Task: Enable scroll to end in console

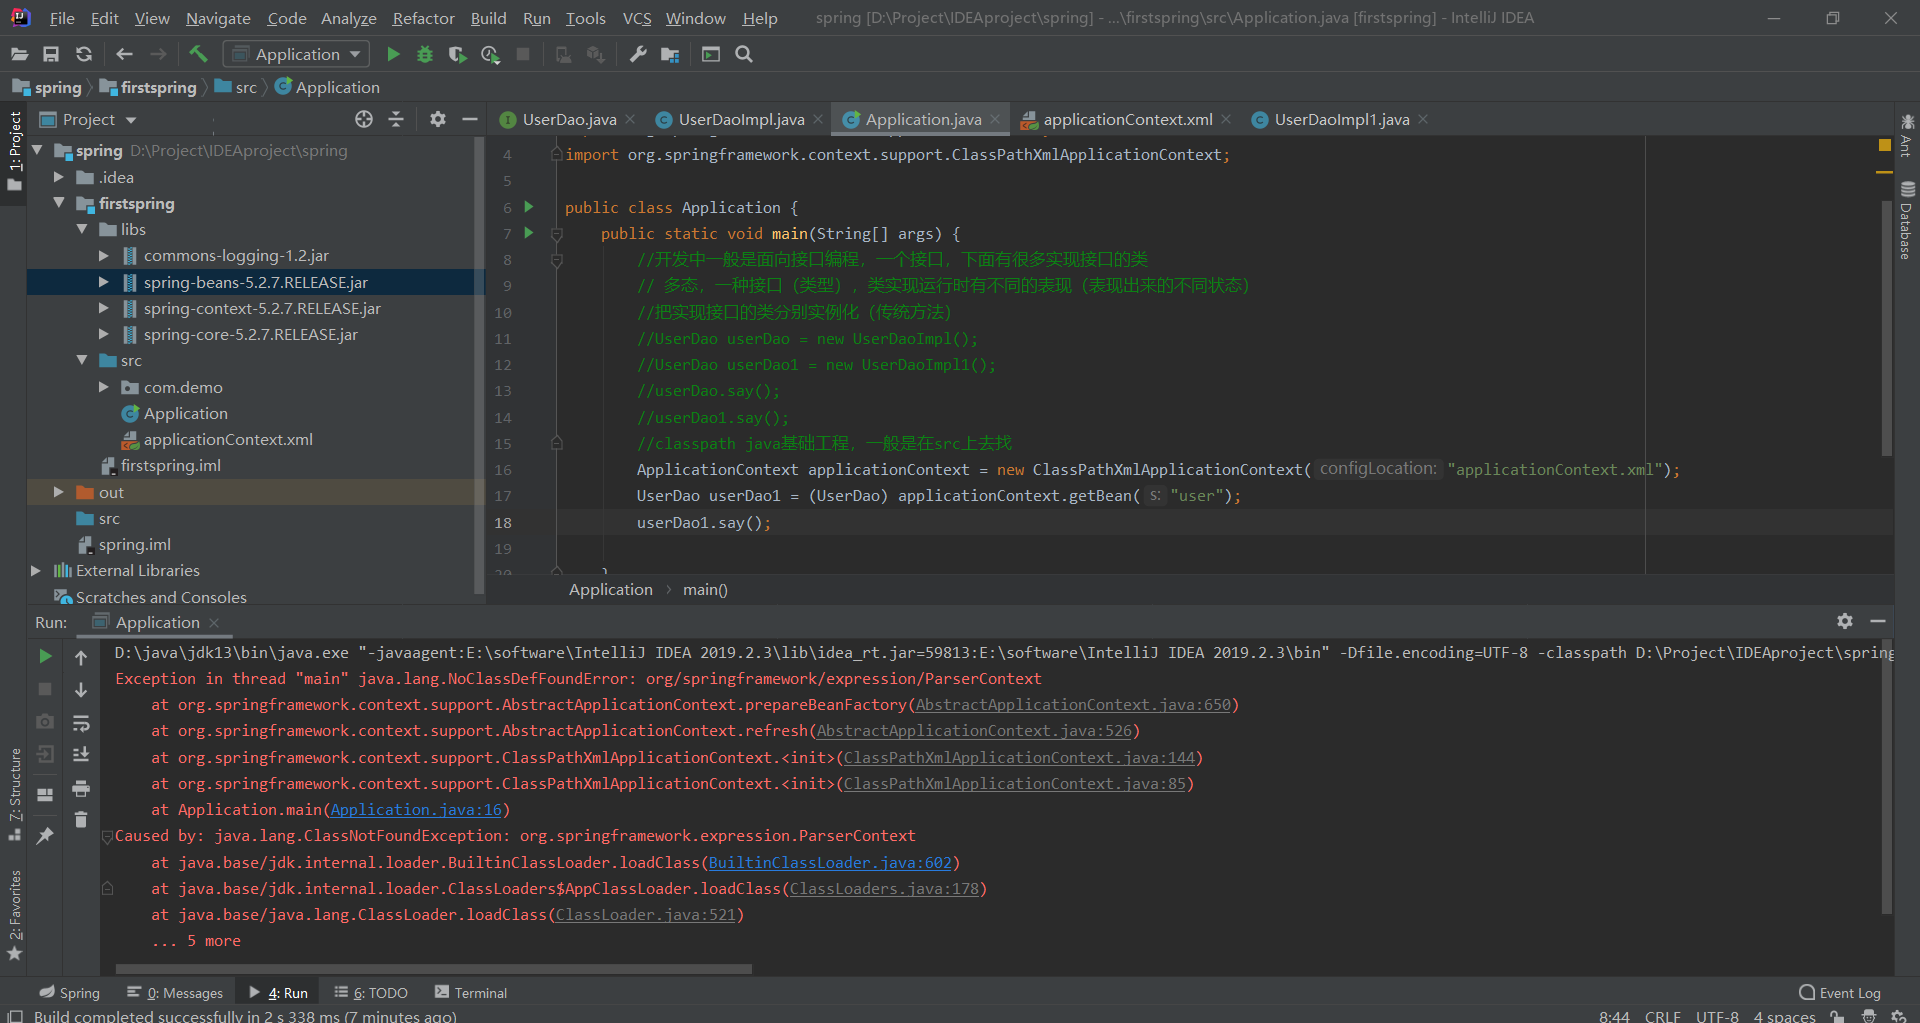Action: (x=82, y=753)
